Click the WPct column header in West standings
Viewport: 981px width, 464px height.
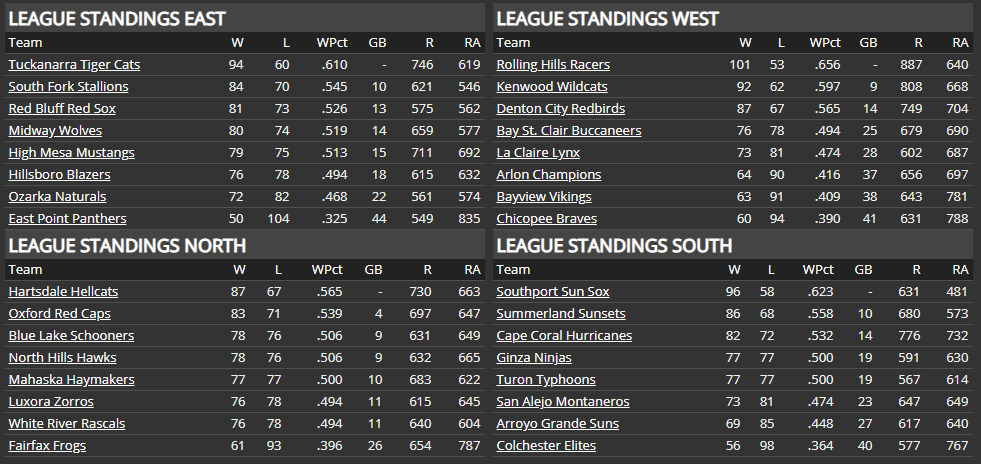tap(825, 43)
